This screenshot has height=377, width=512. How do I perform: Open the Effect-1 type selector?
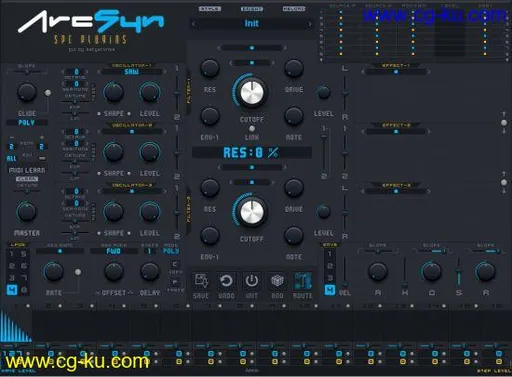(x=396, y=72)
